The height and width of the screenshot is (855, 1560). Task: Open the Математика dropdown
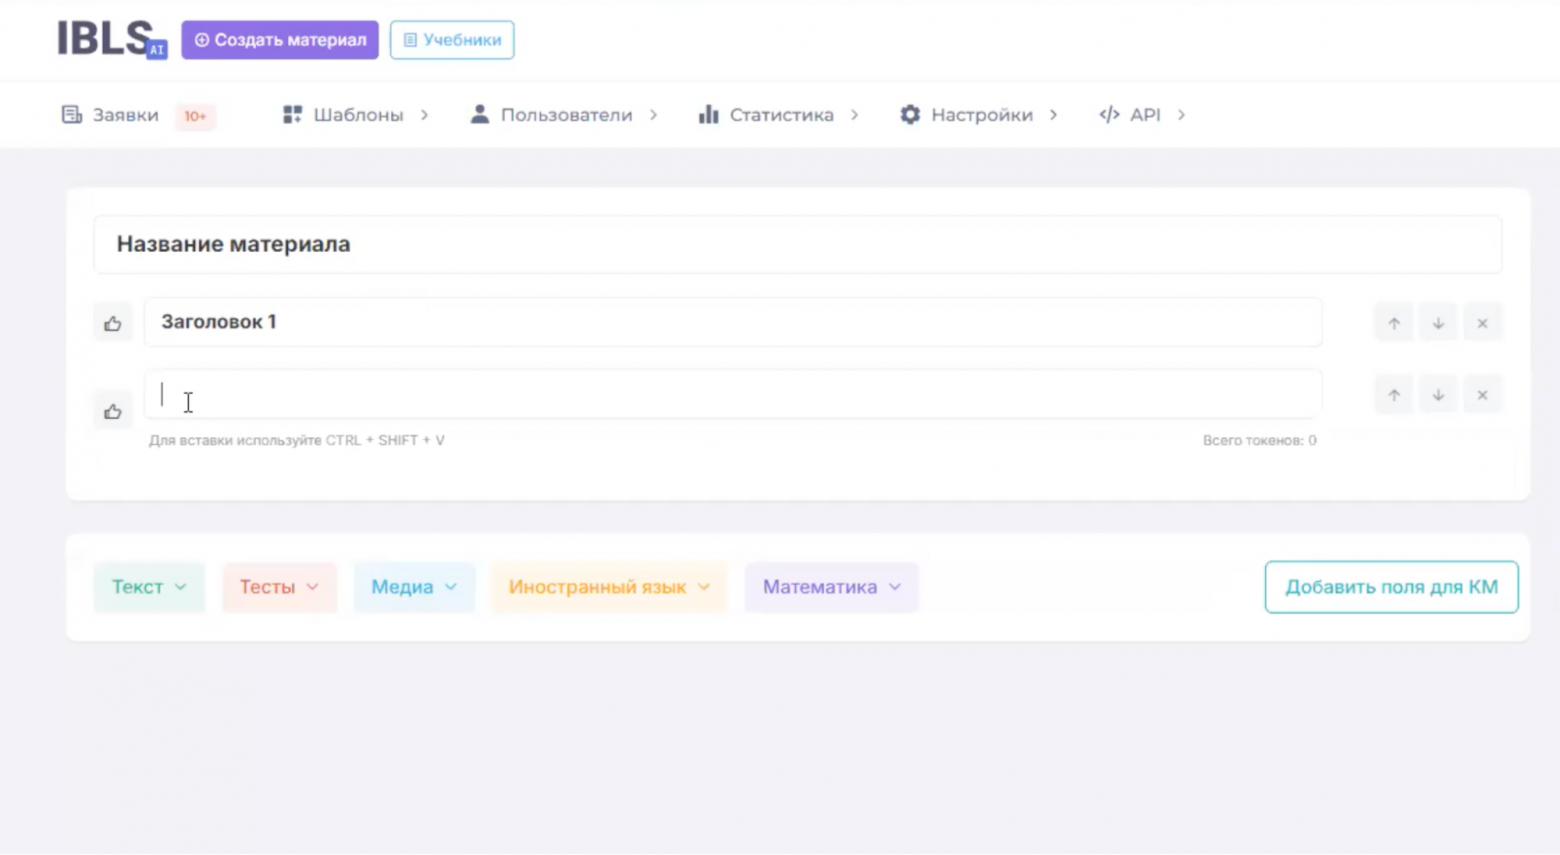point(830,587)
